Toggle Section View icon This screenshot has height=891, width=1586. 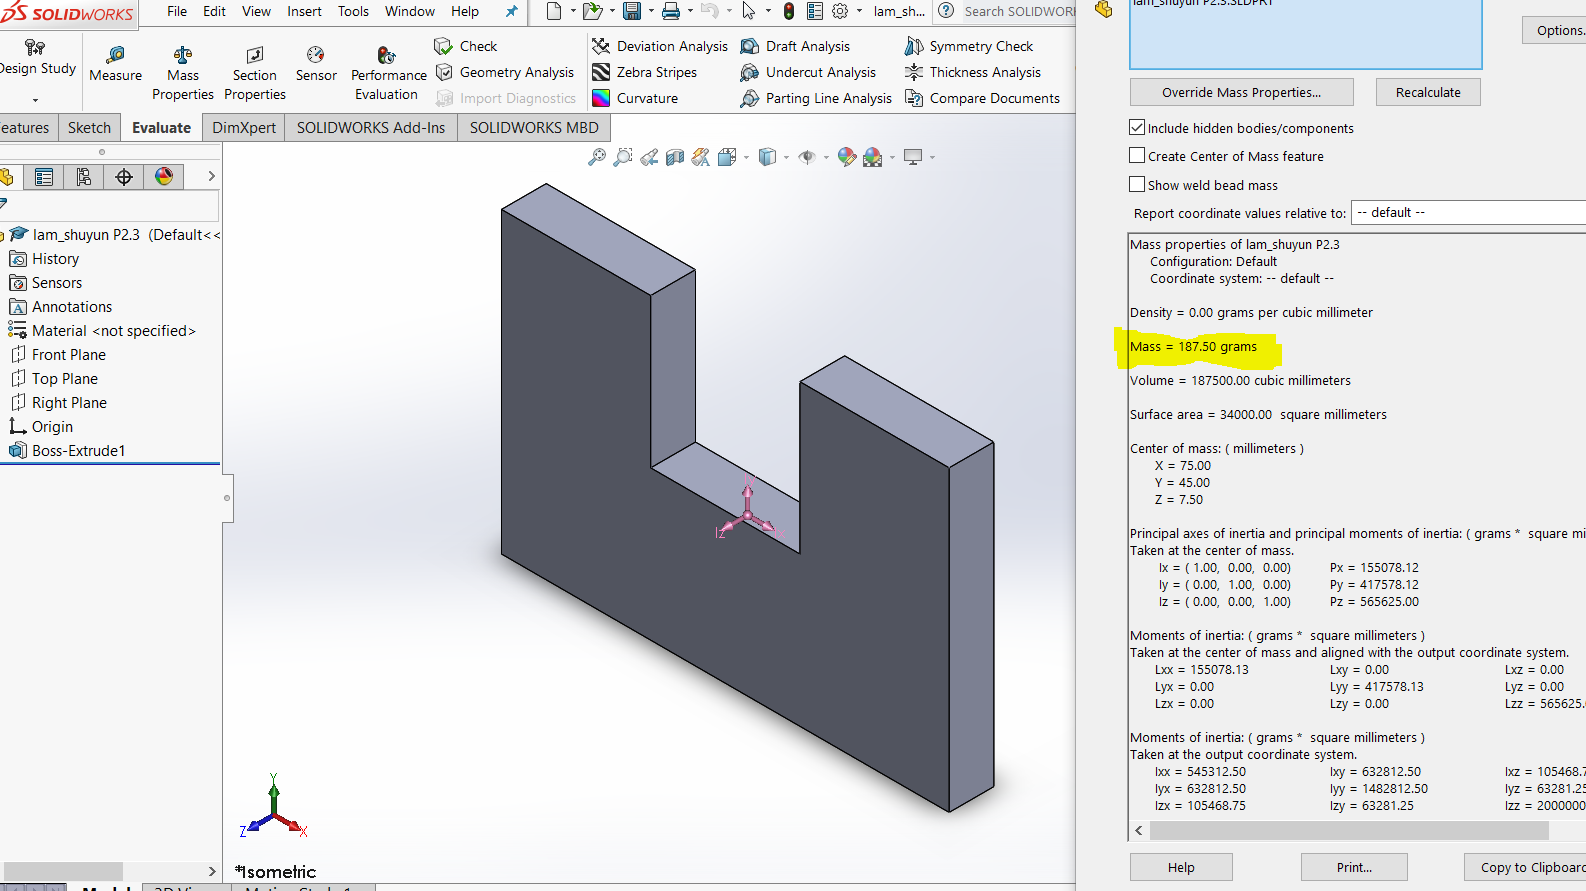point(675,157)
